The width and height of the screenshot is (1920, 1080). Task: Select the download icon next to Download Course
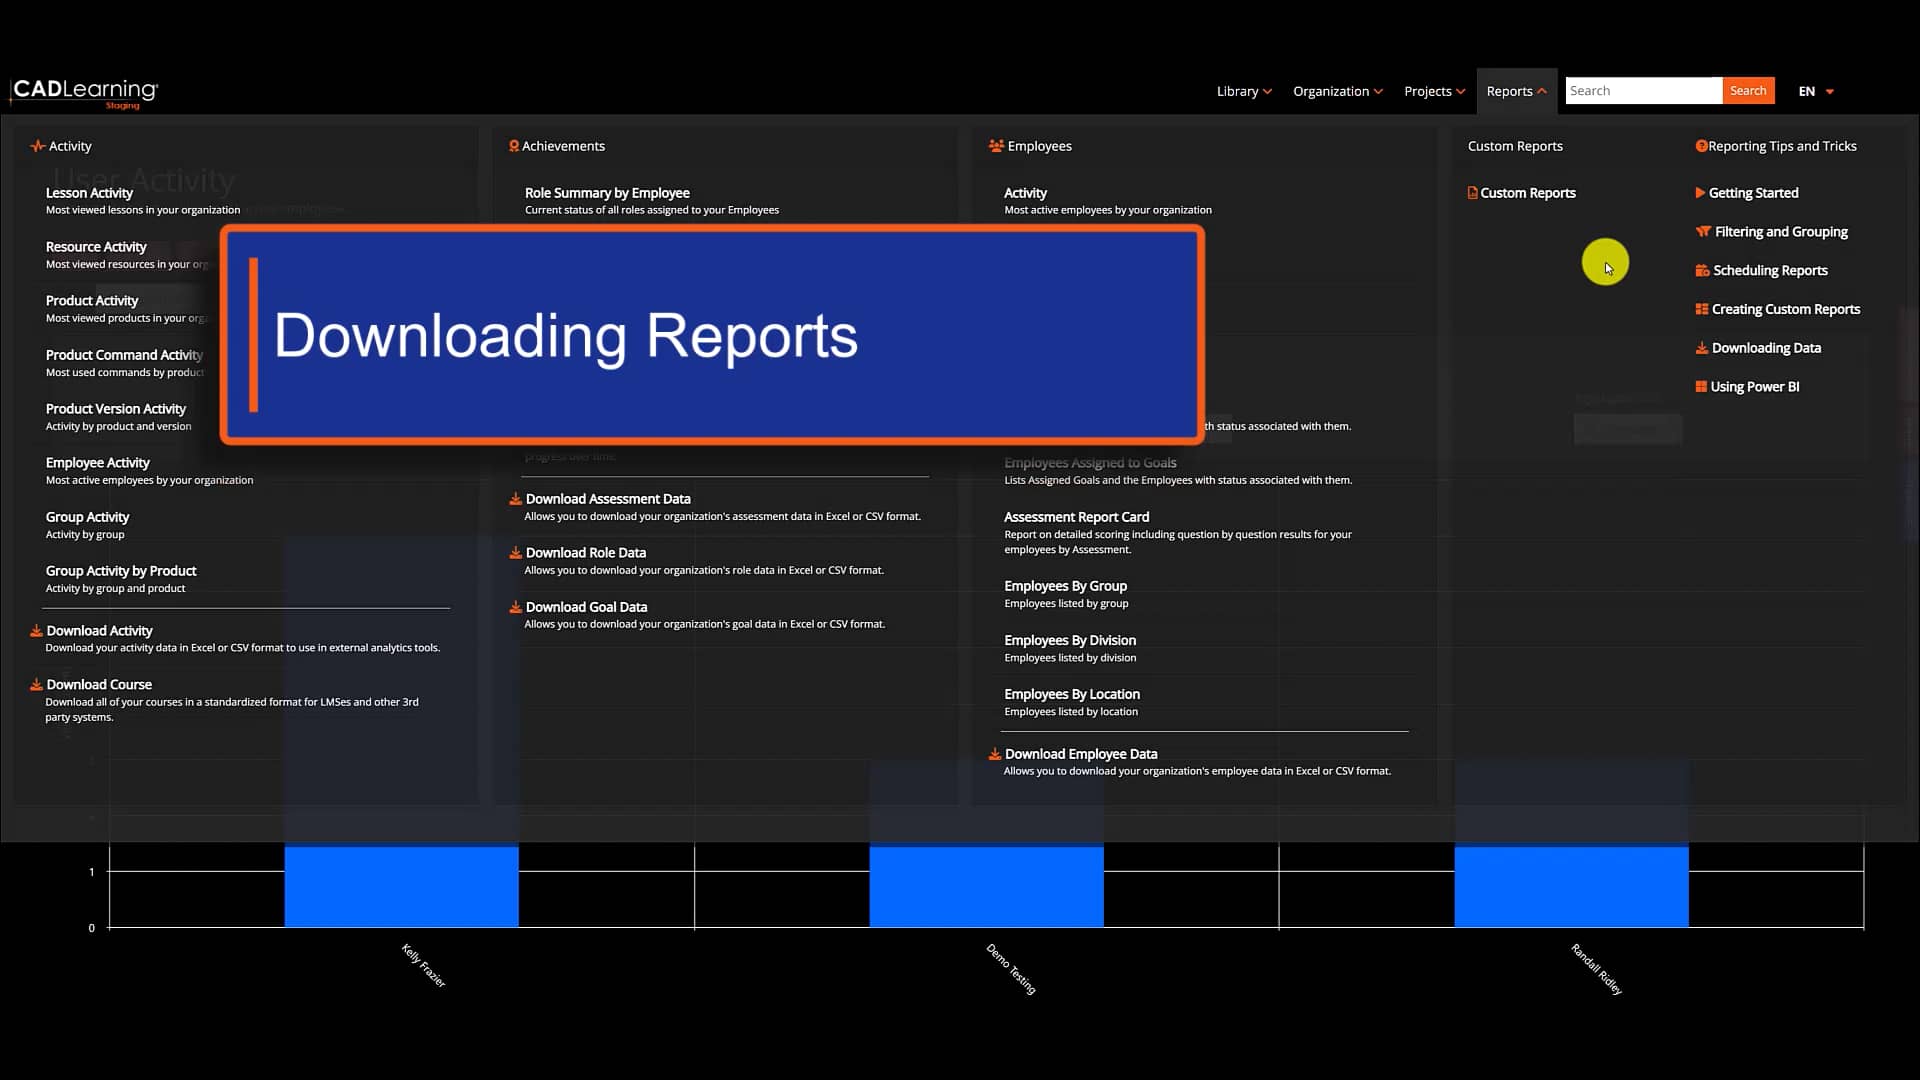click(36, 685)
